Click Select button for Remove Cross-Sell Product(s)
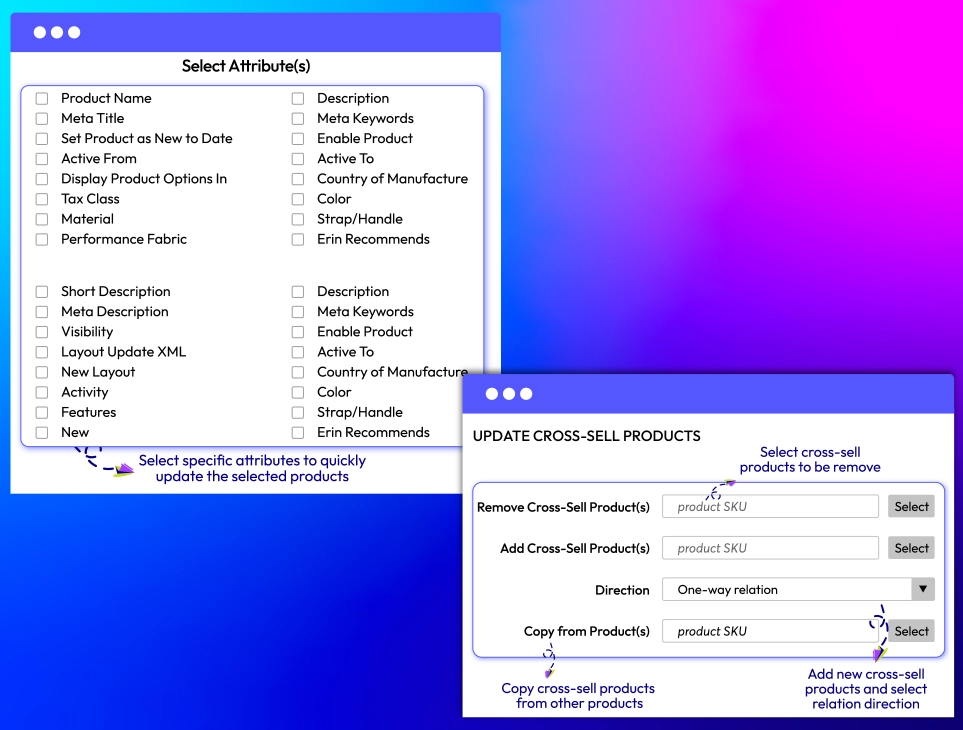Screen dimensions: 963x730 [x=911, y=507]
